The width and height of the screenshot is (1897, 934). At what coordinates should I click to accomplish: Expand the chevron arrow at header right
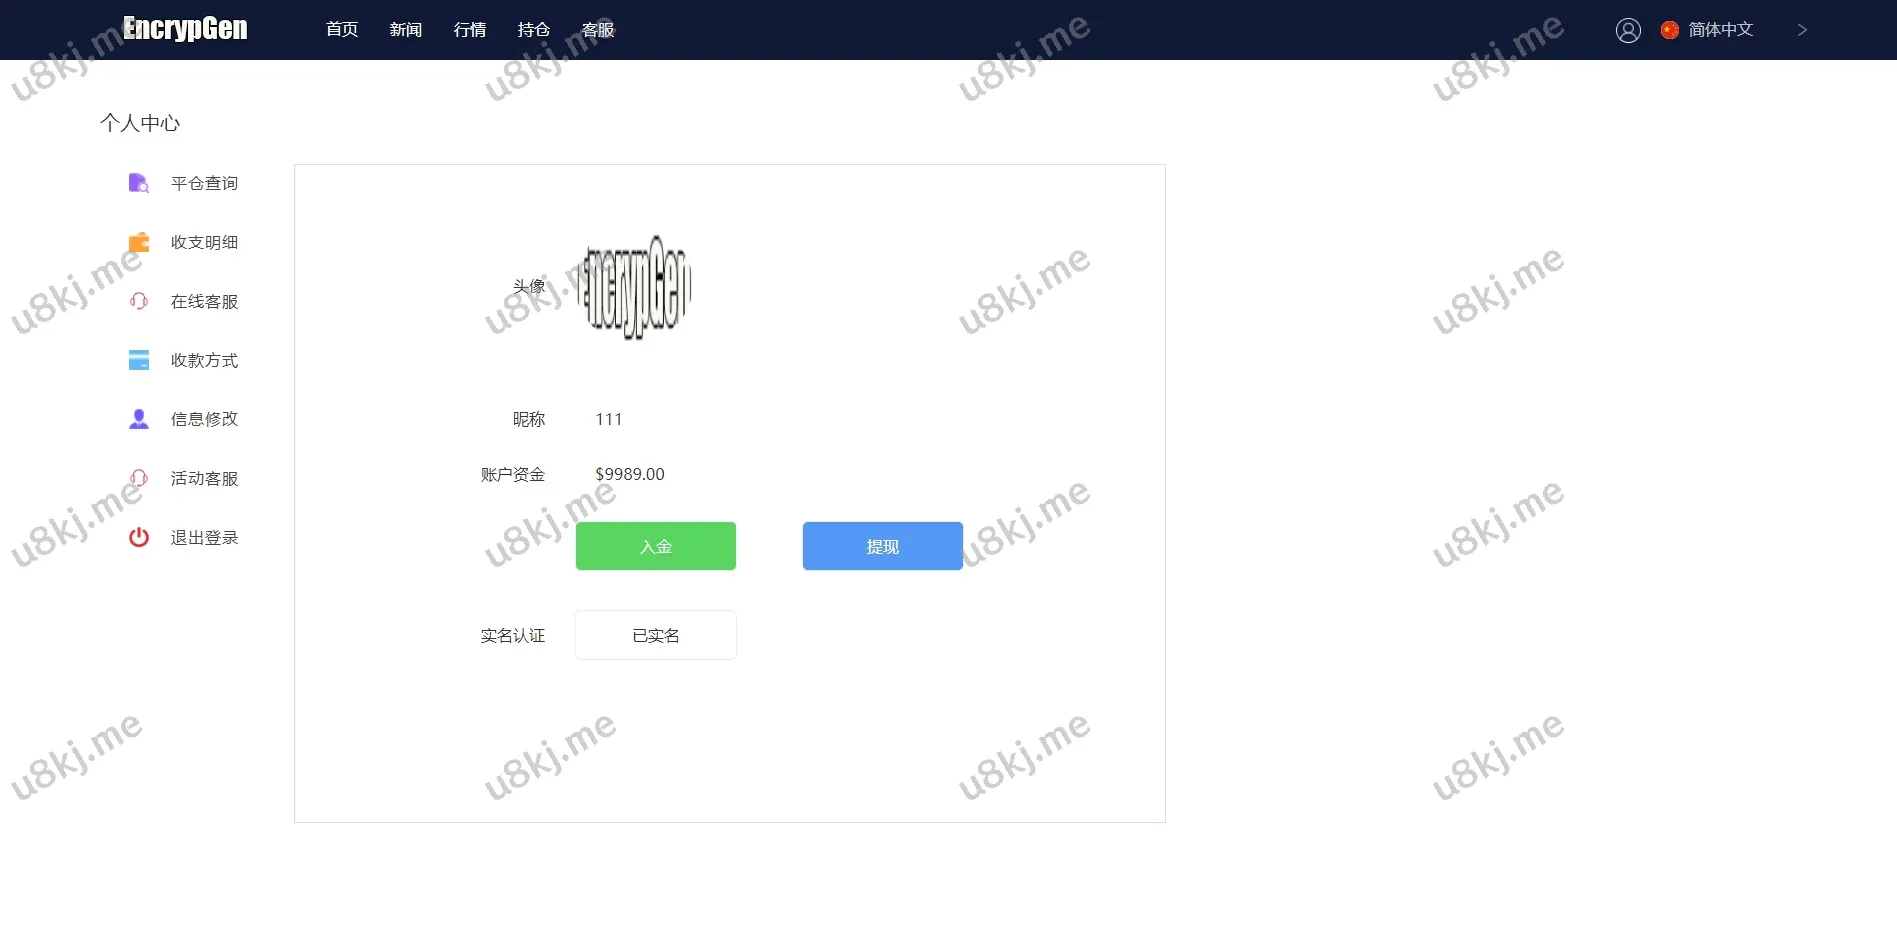1802,30
